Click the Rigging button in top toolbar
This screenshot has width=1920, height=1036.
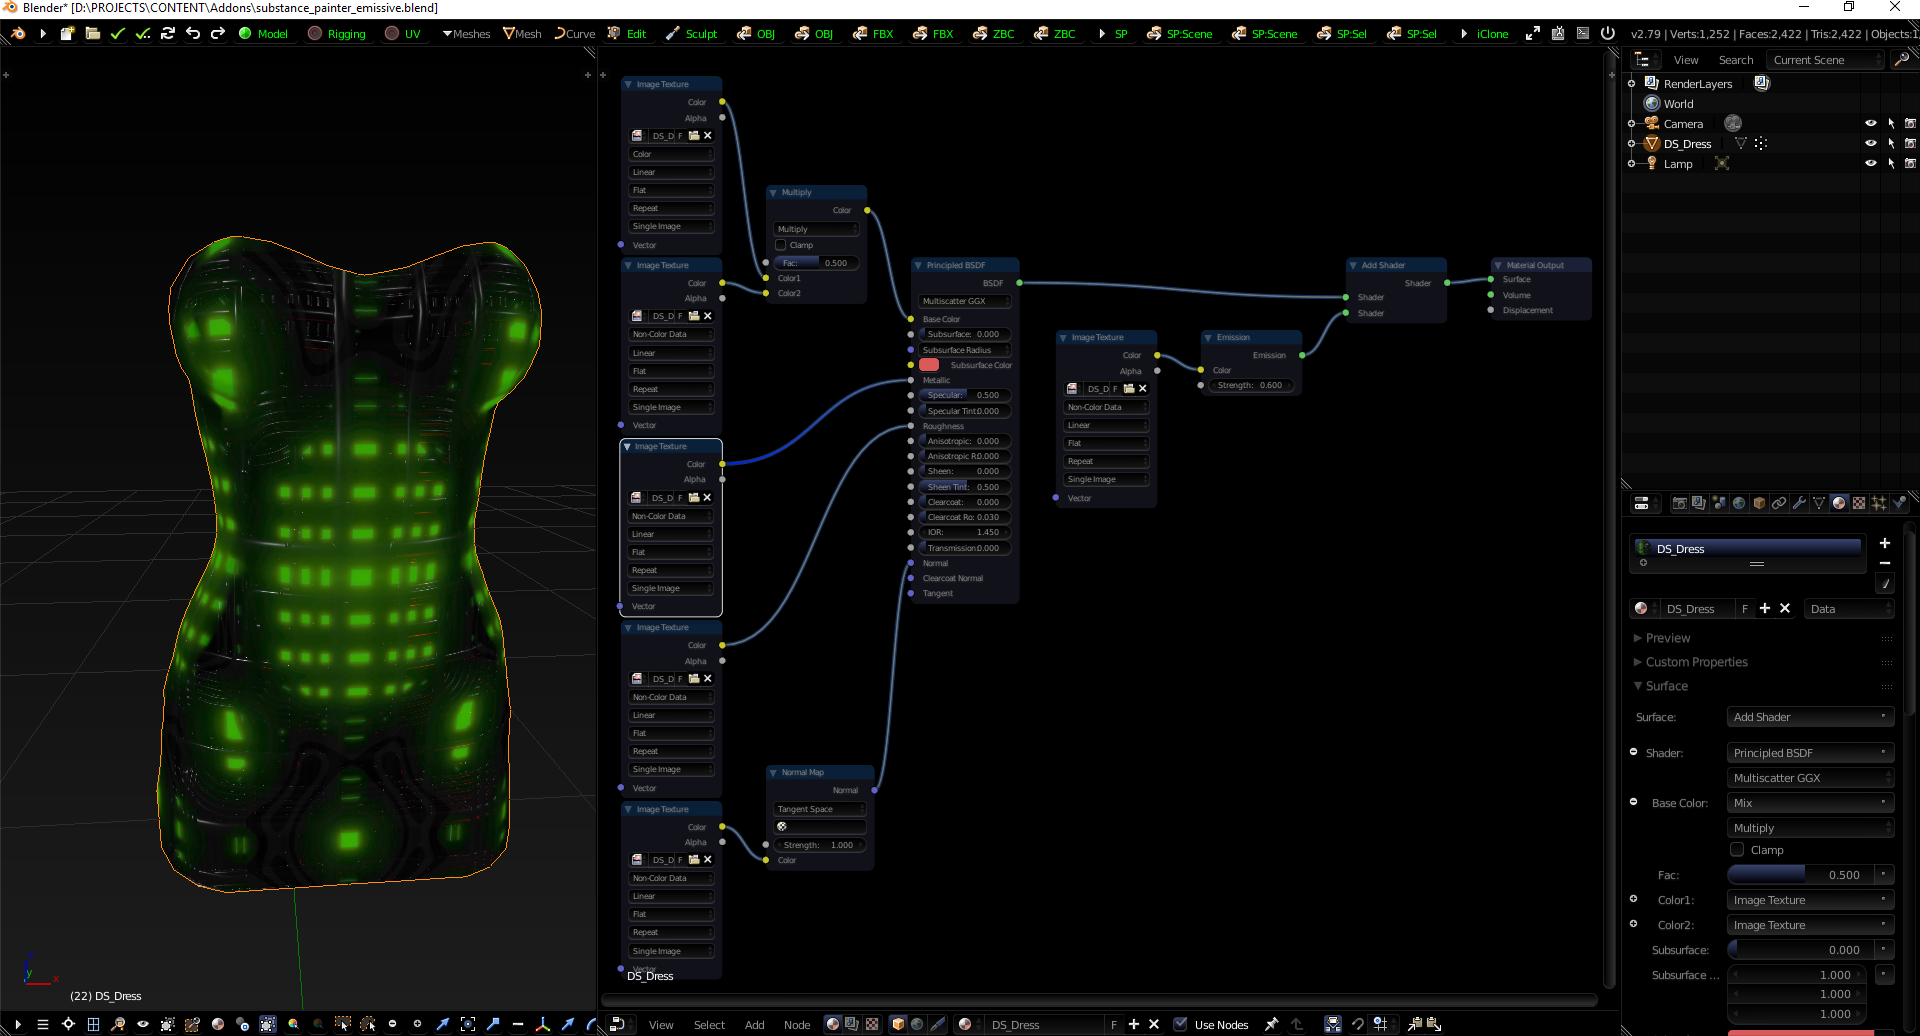pyautogui.click(x=337, y=33)
